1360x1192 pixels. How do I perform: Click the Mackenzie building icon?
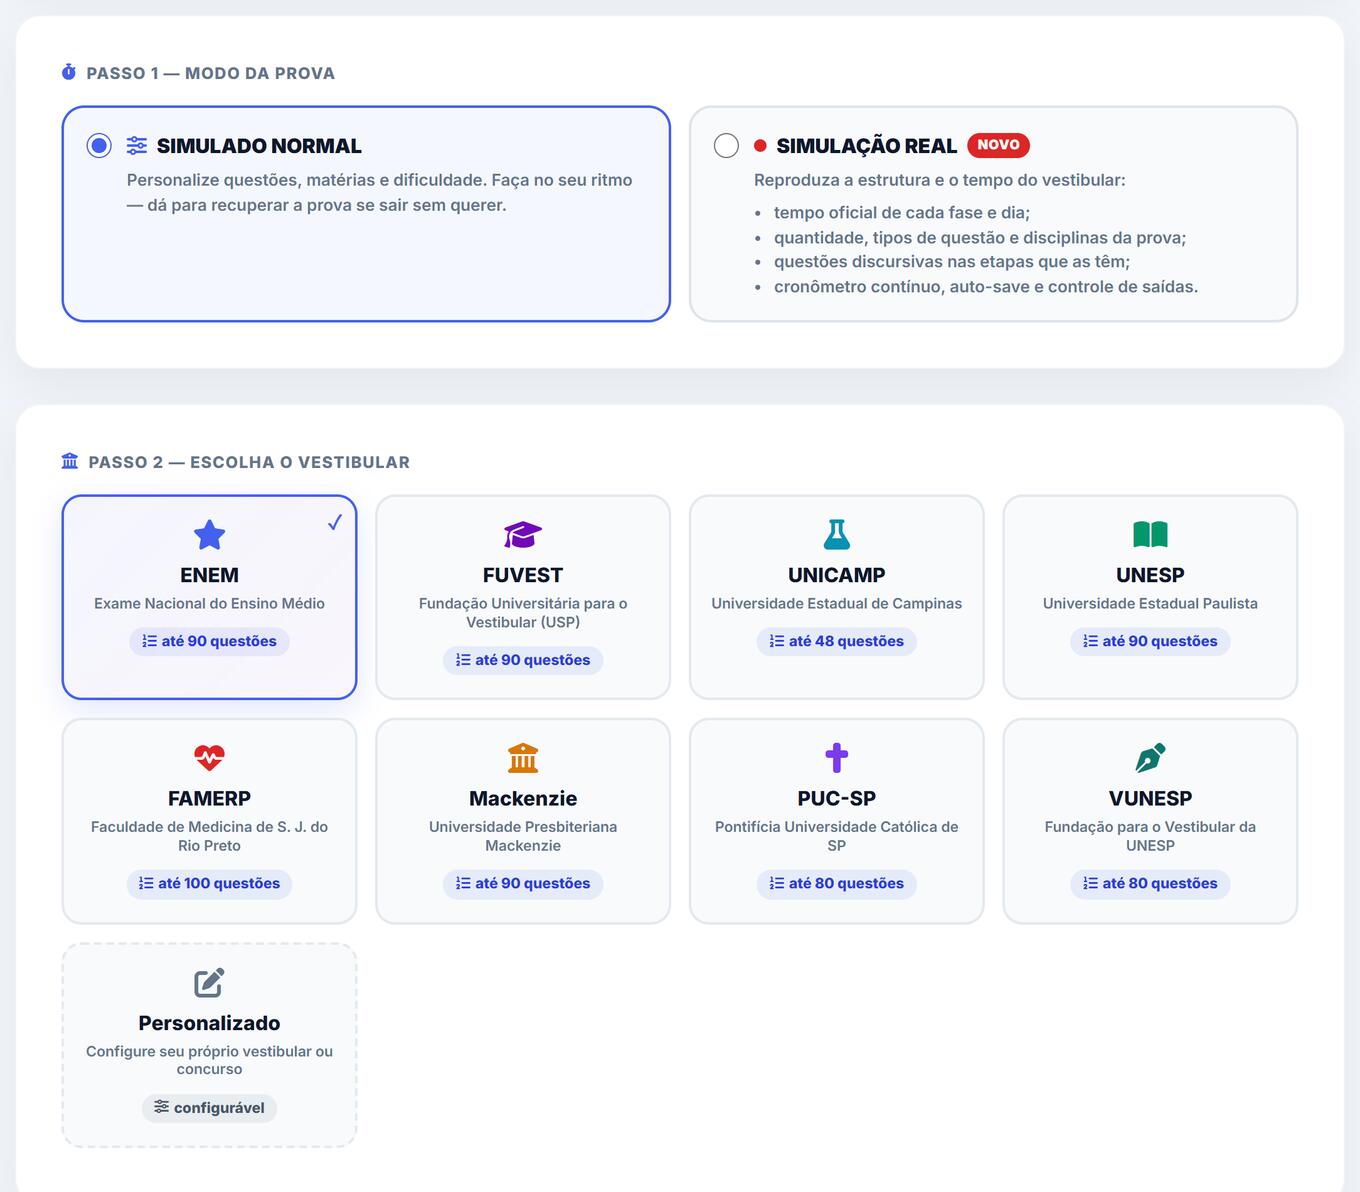pos(523,758)
